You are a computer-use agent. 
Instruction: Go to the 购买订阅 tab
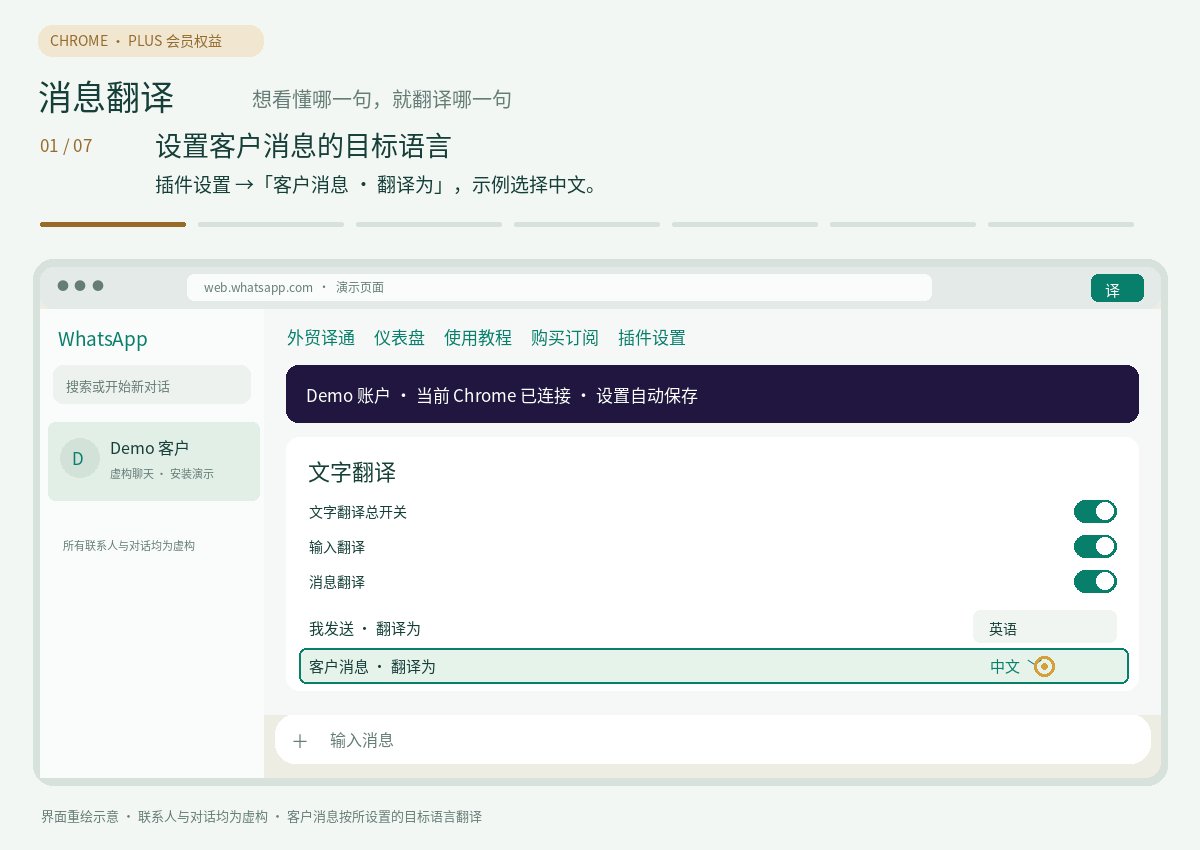(x=565, y=338)
